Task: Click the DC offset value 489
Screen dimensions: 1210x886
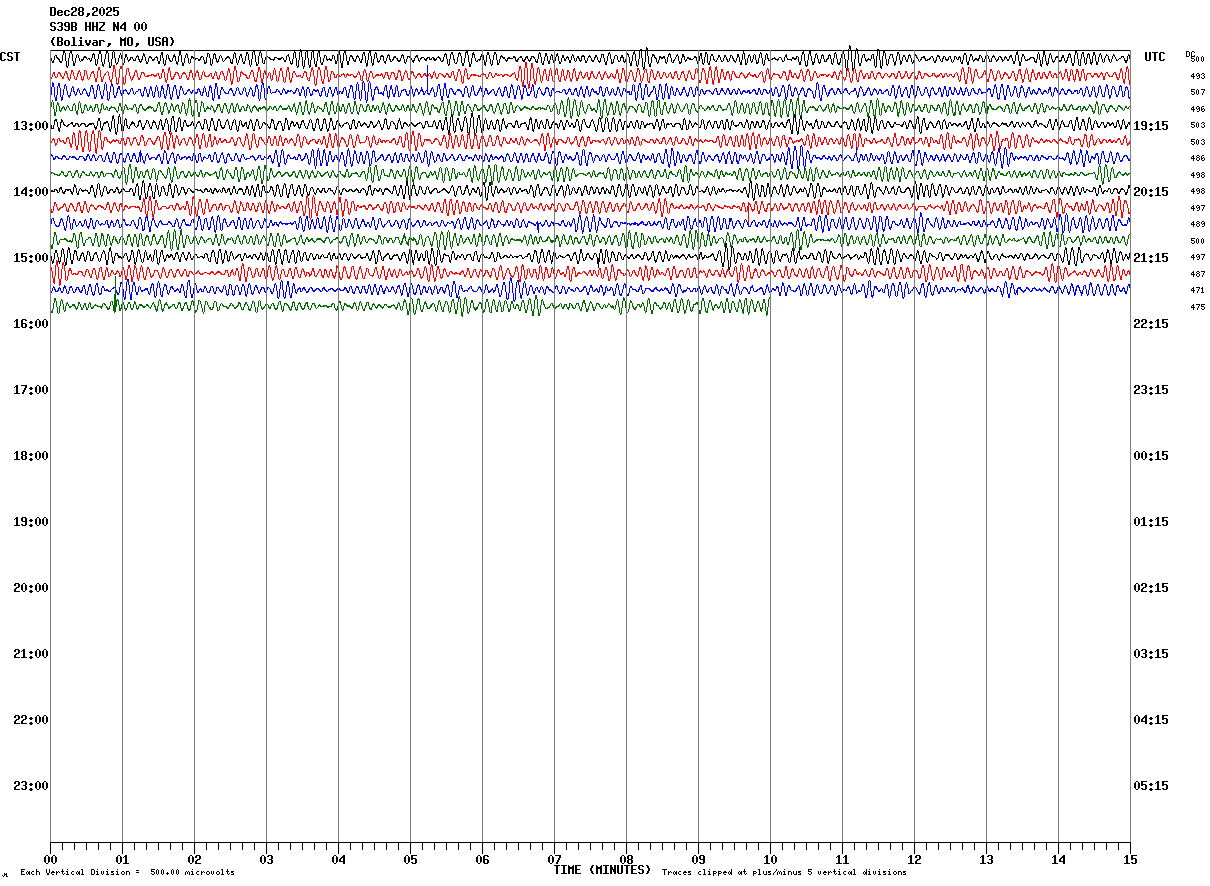Action: click(x=1197, y=224)
